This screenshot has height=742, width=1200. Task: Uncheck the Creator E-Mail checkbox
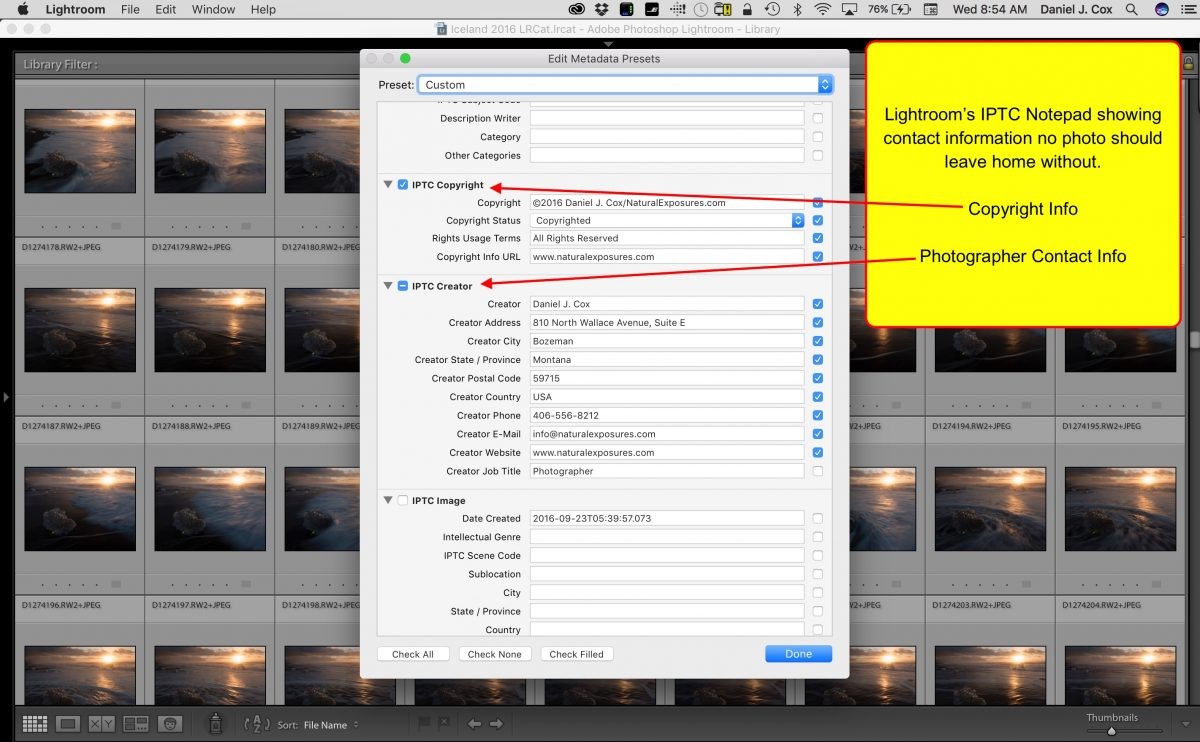818,434
